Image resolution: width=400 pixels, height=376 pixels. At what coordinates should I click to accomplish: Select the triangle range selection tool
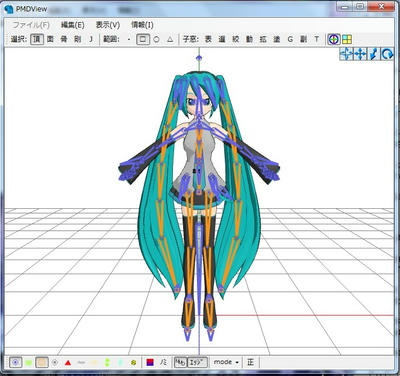coord(170,39)
